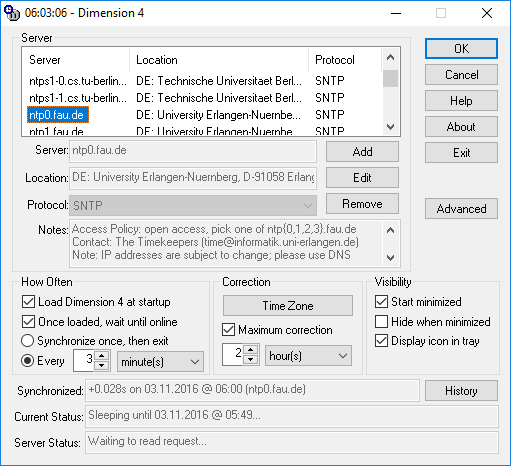Click the Dimension 4 title bar icon
511x466 pixels.
point(12,13)
